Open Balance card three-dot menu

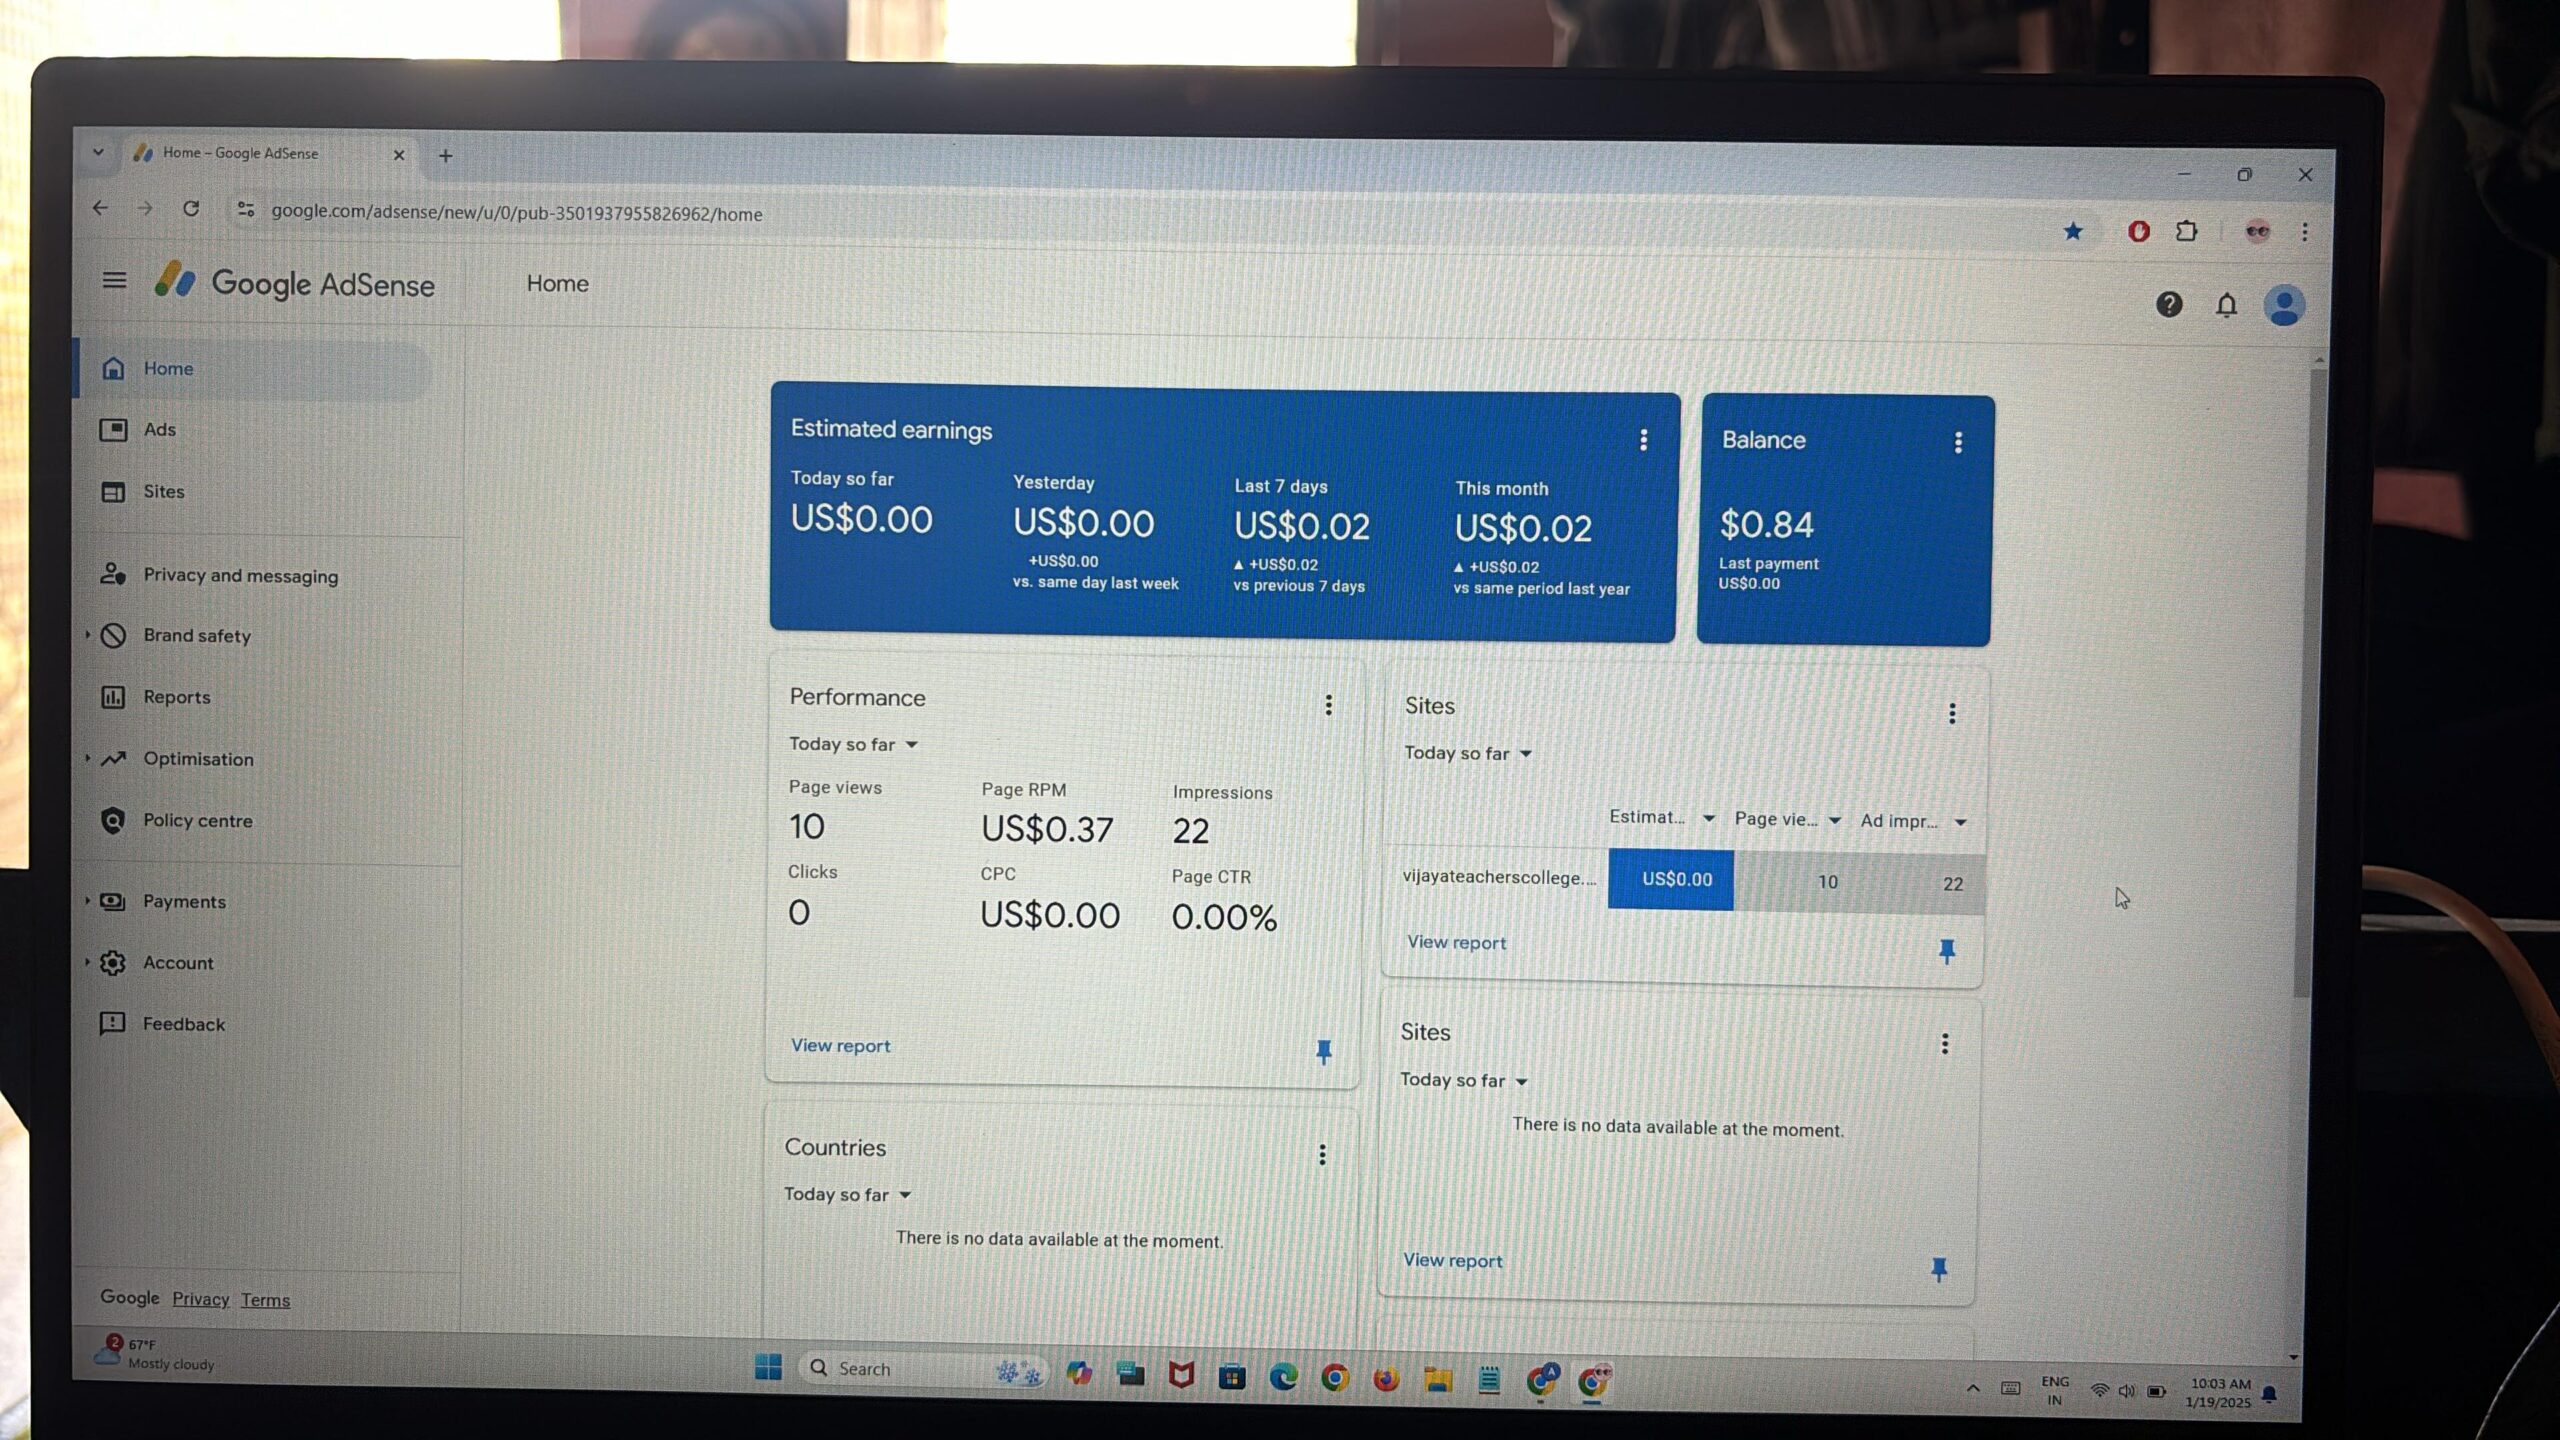[1958, 443]
